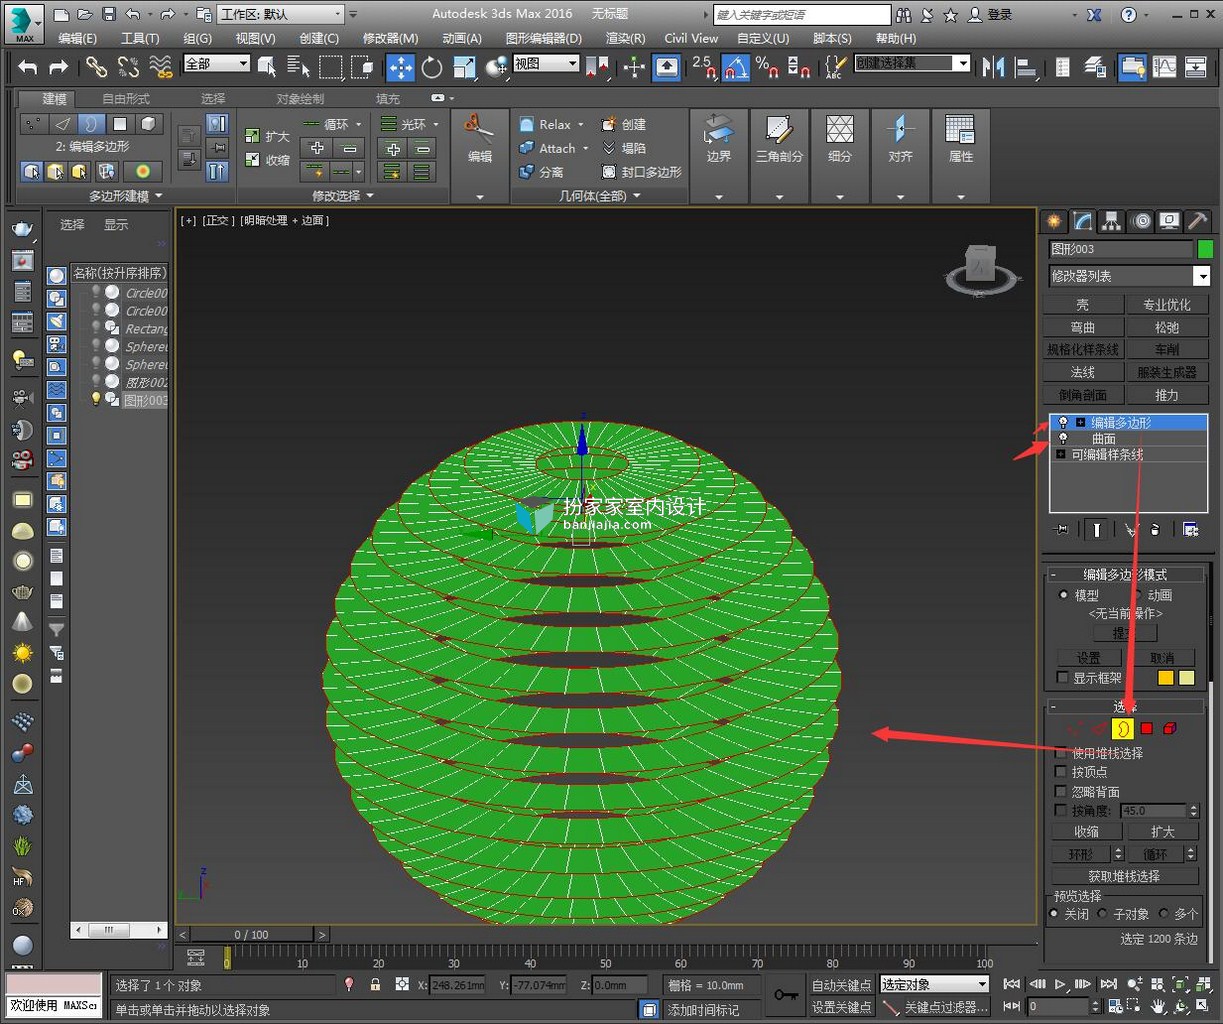Open the selection filter dropdown
Screen dimensions: 1223x1024
216,63
